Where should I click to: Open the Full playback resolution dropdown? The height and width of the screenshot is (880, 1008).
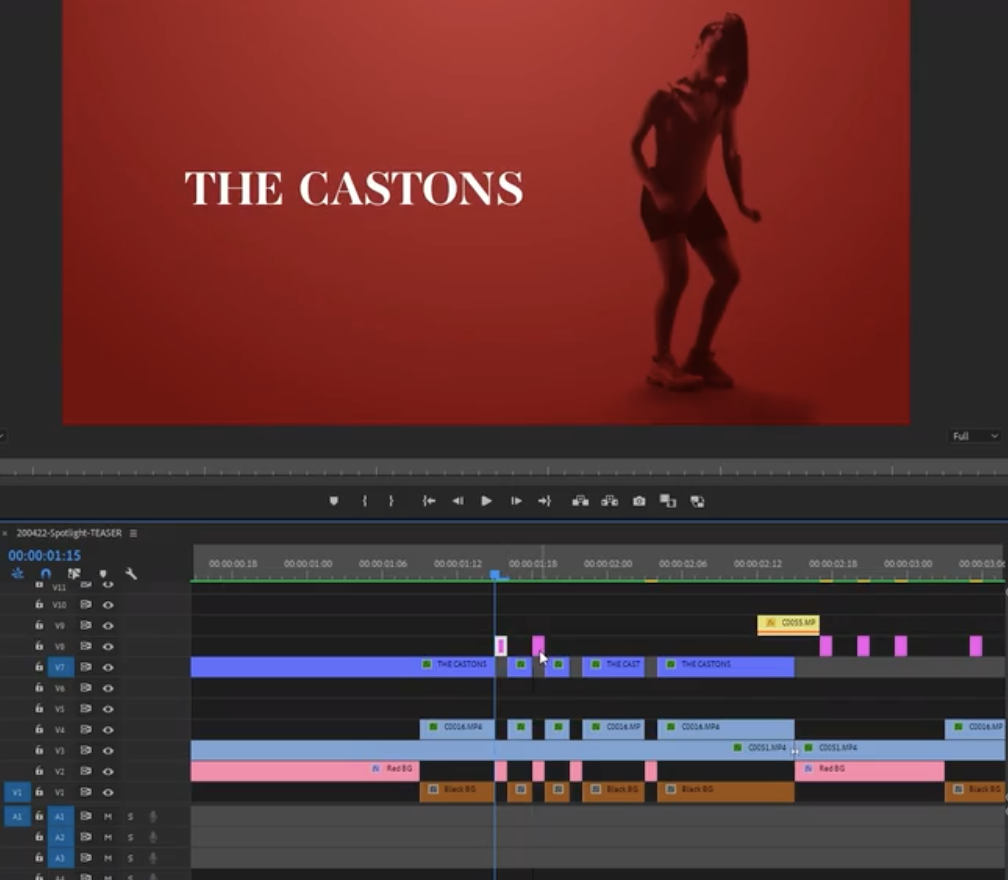pos(974,436)
